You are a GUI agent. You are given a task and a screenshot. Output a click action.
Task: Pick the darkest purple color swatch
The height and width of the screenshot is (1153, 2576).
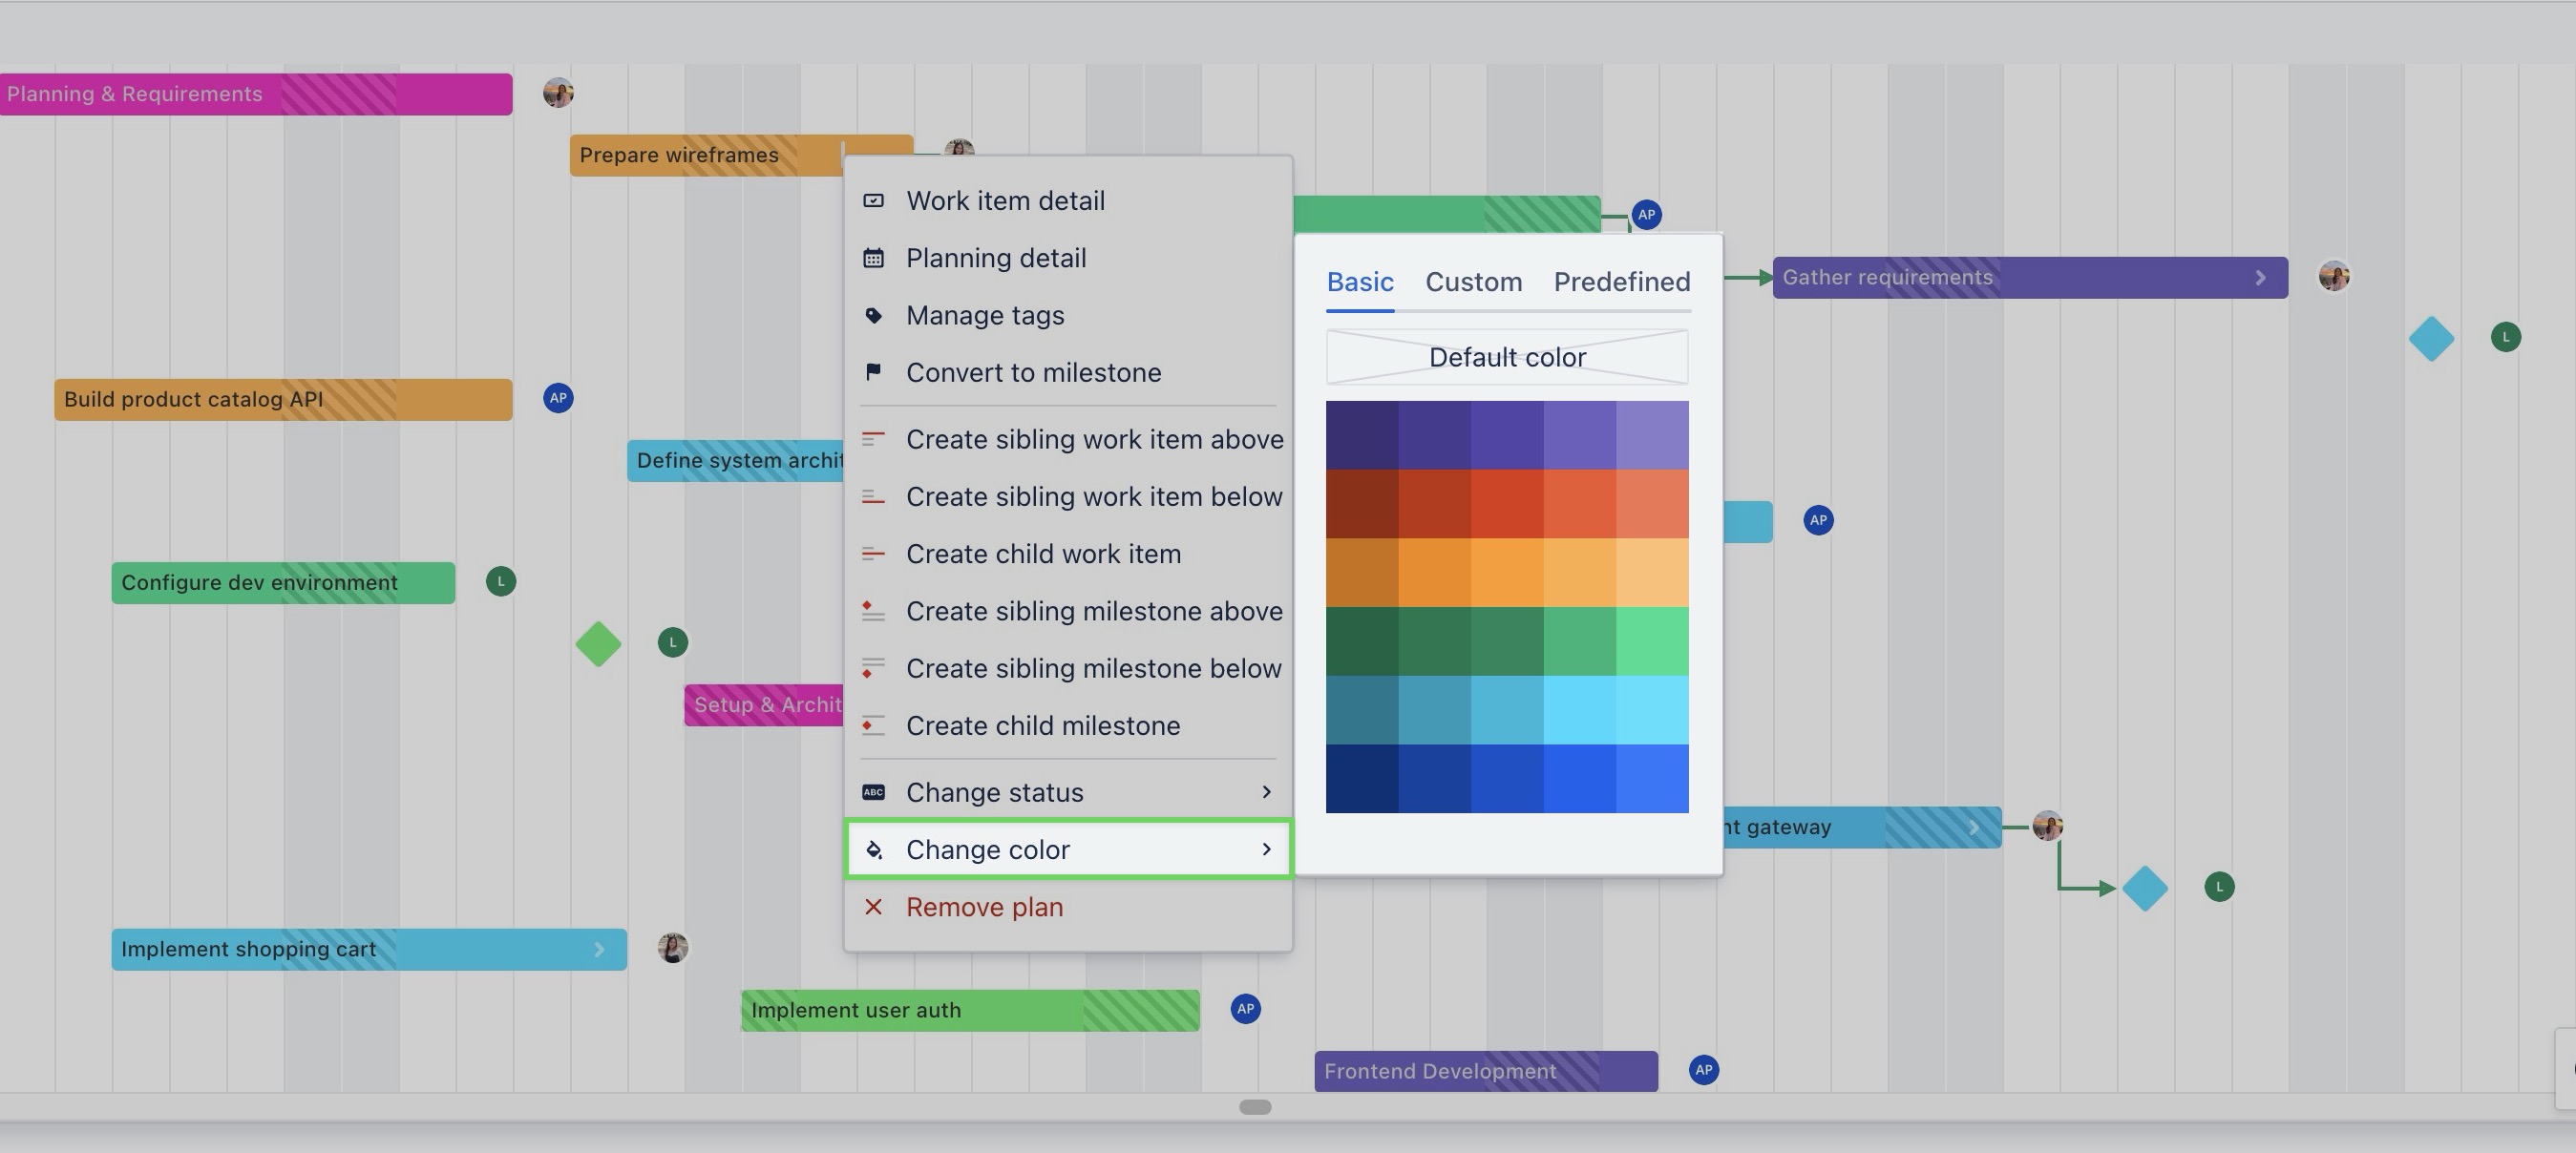(1361, 435)
